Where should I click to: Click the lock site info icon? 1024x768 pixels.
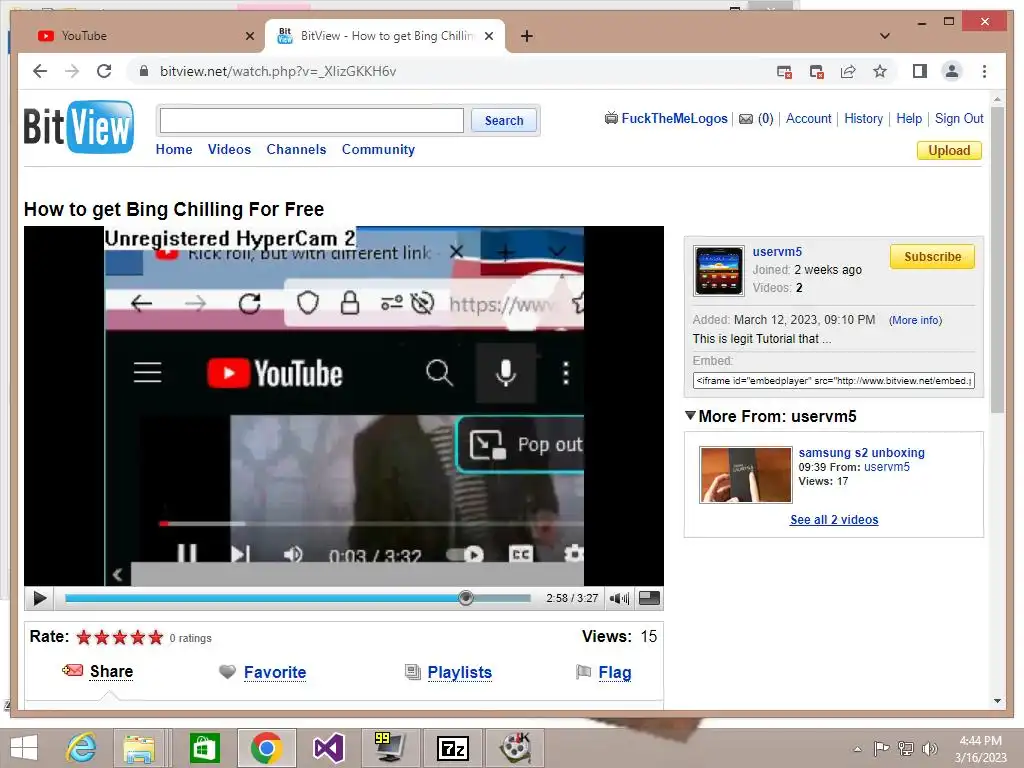144,71
